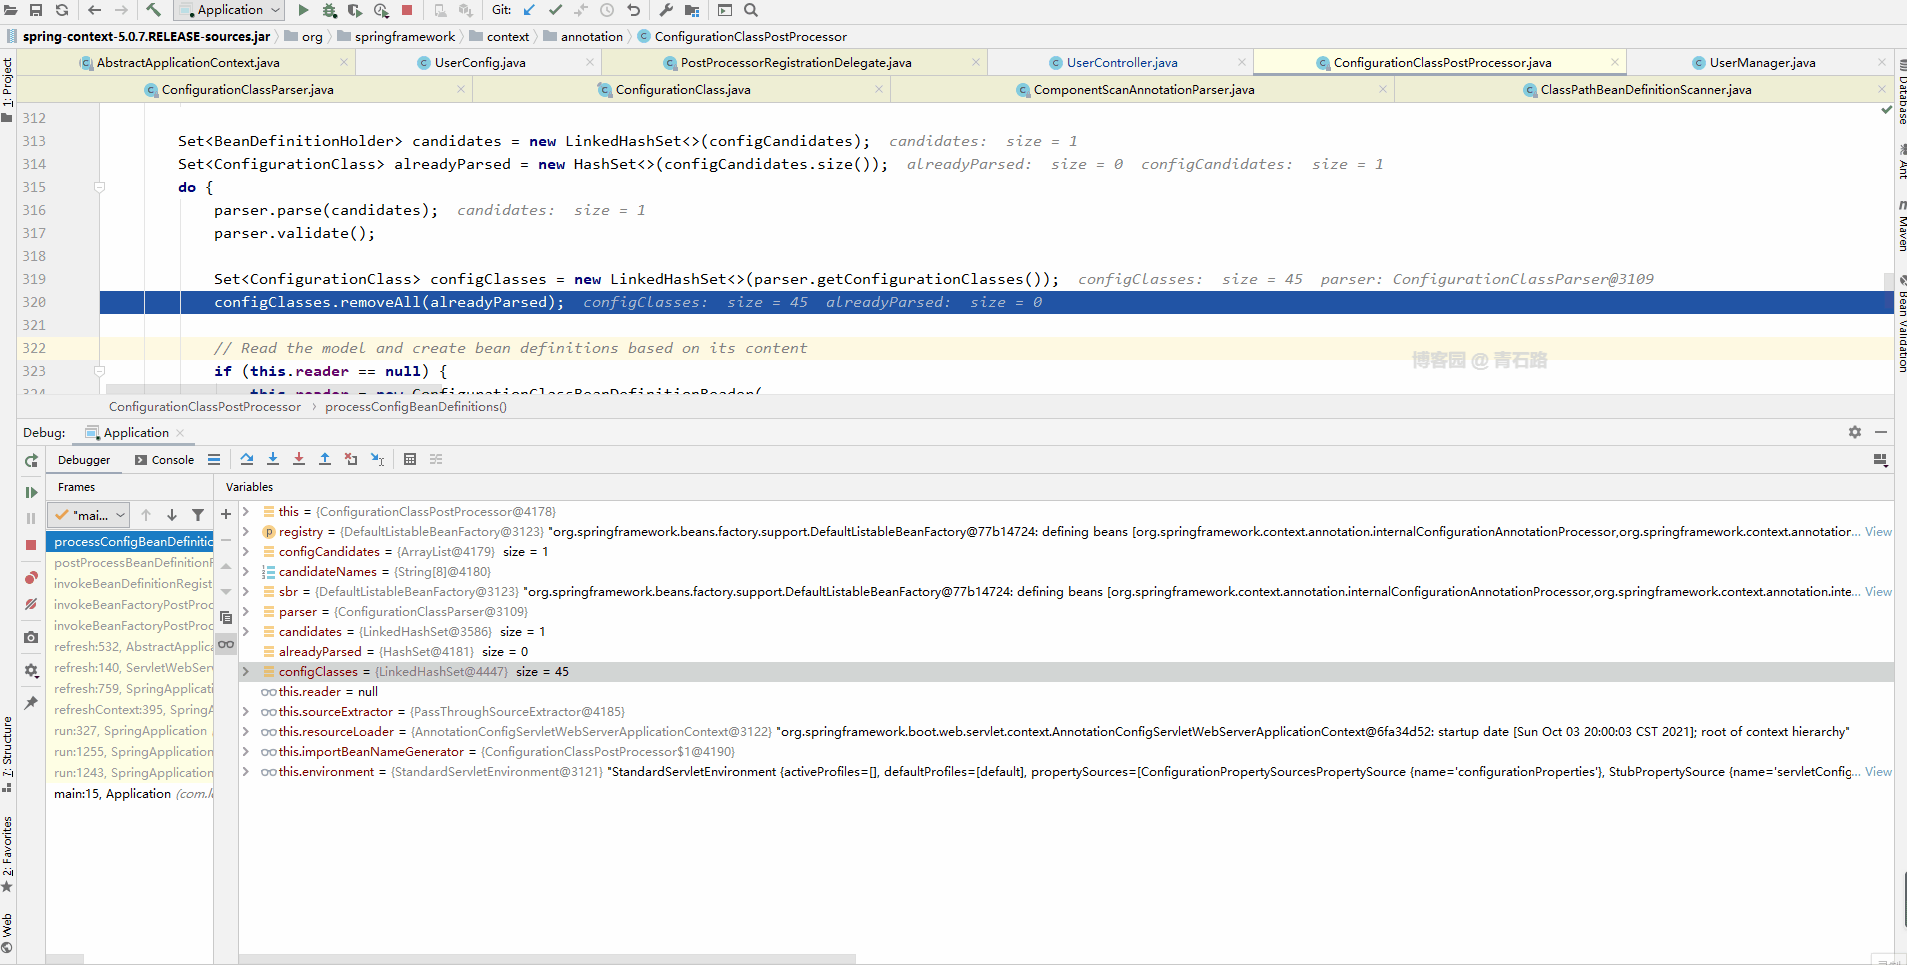Open the main thread selector dropdown
Screen dimensions: 1907x965
coord(90,515)
